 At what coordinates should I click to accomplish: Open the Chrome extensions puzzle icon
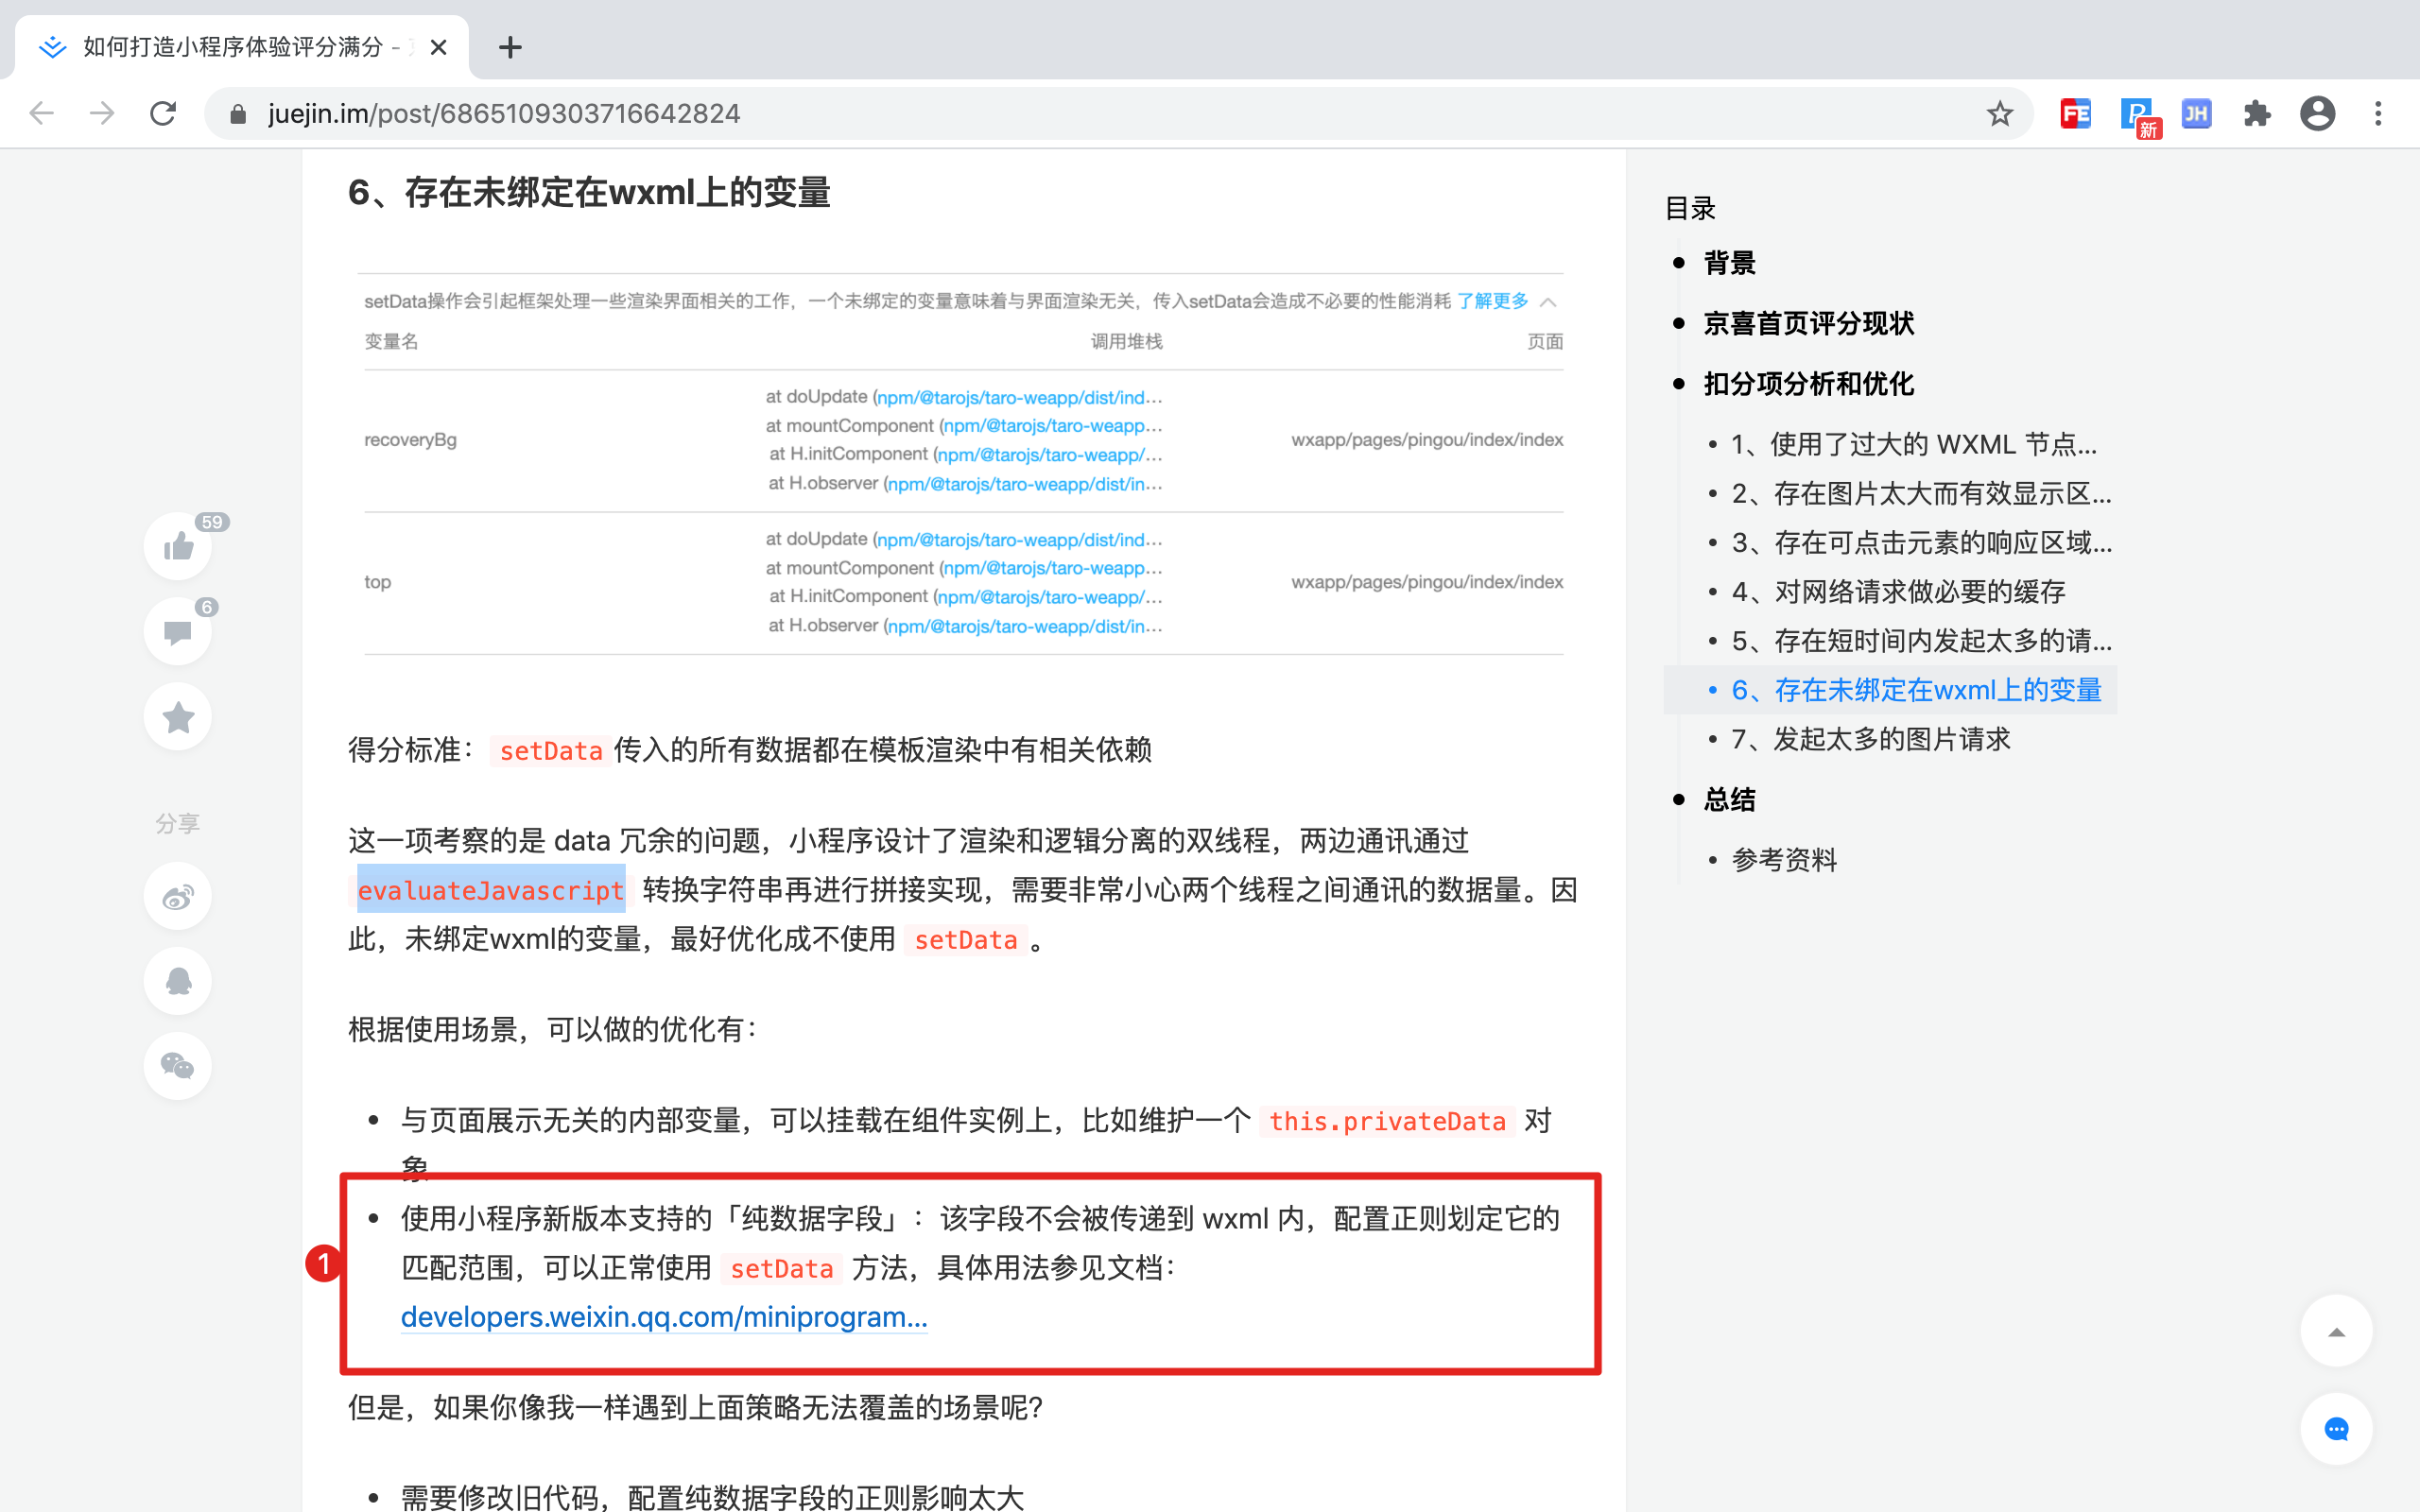coord(2257,114)
